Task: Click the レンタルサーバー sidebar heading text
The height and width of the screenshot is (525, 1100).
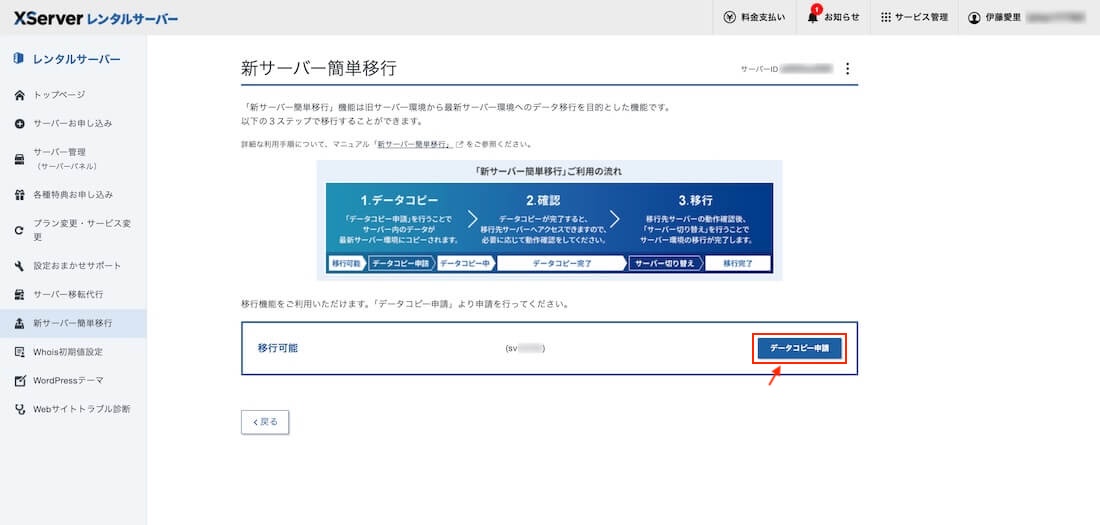Action: 76,59
